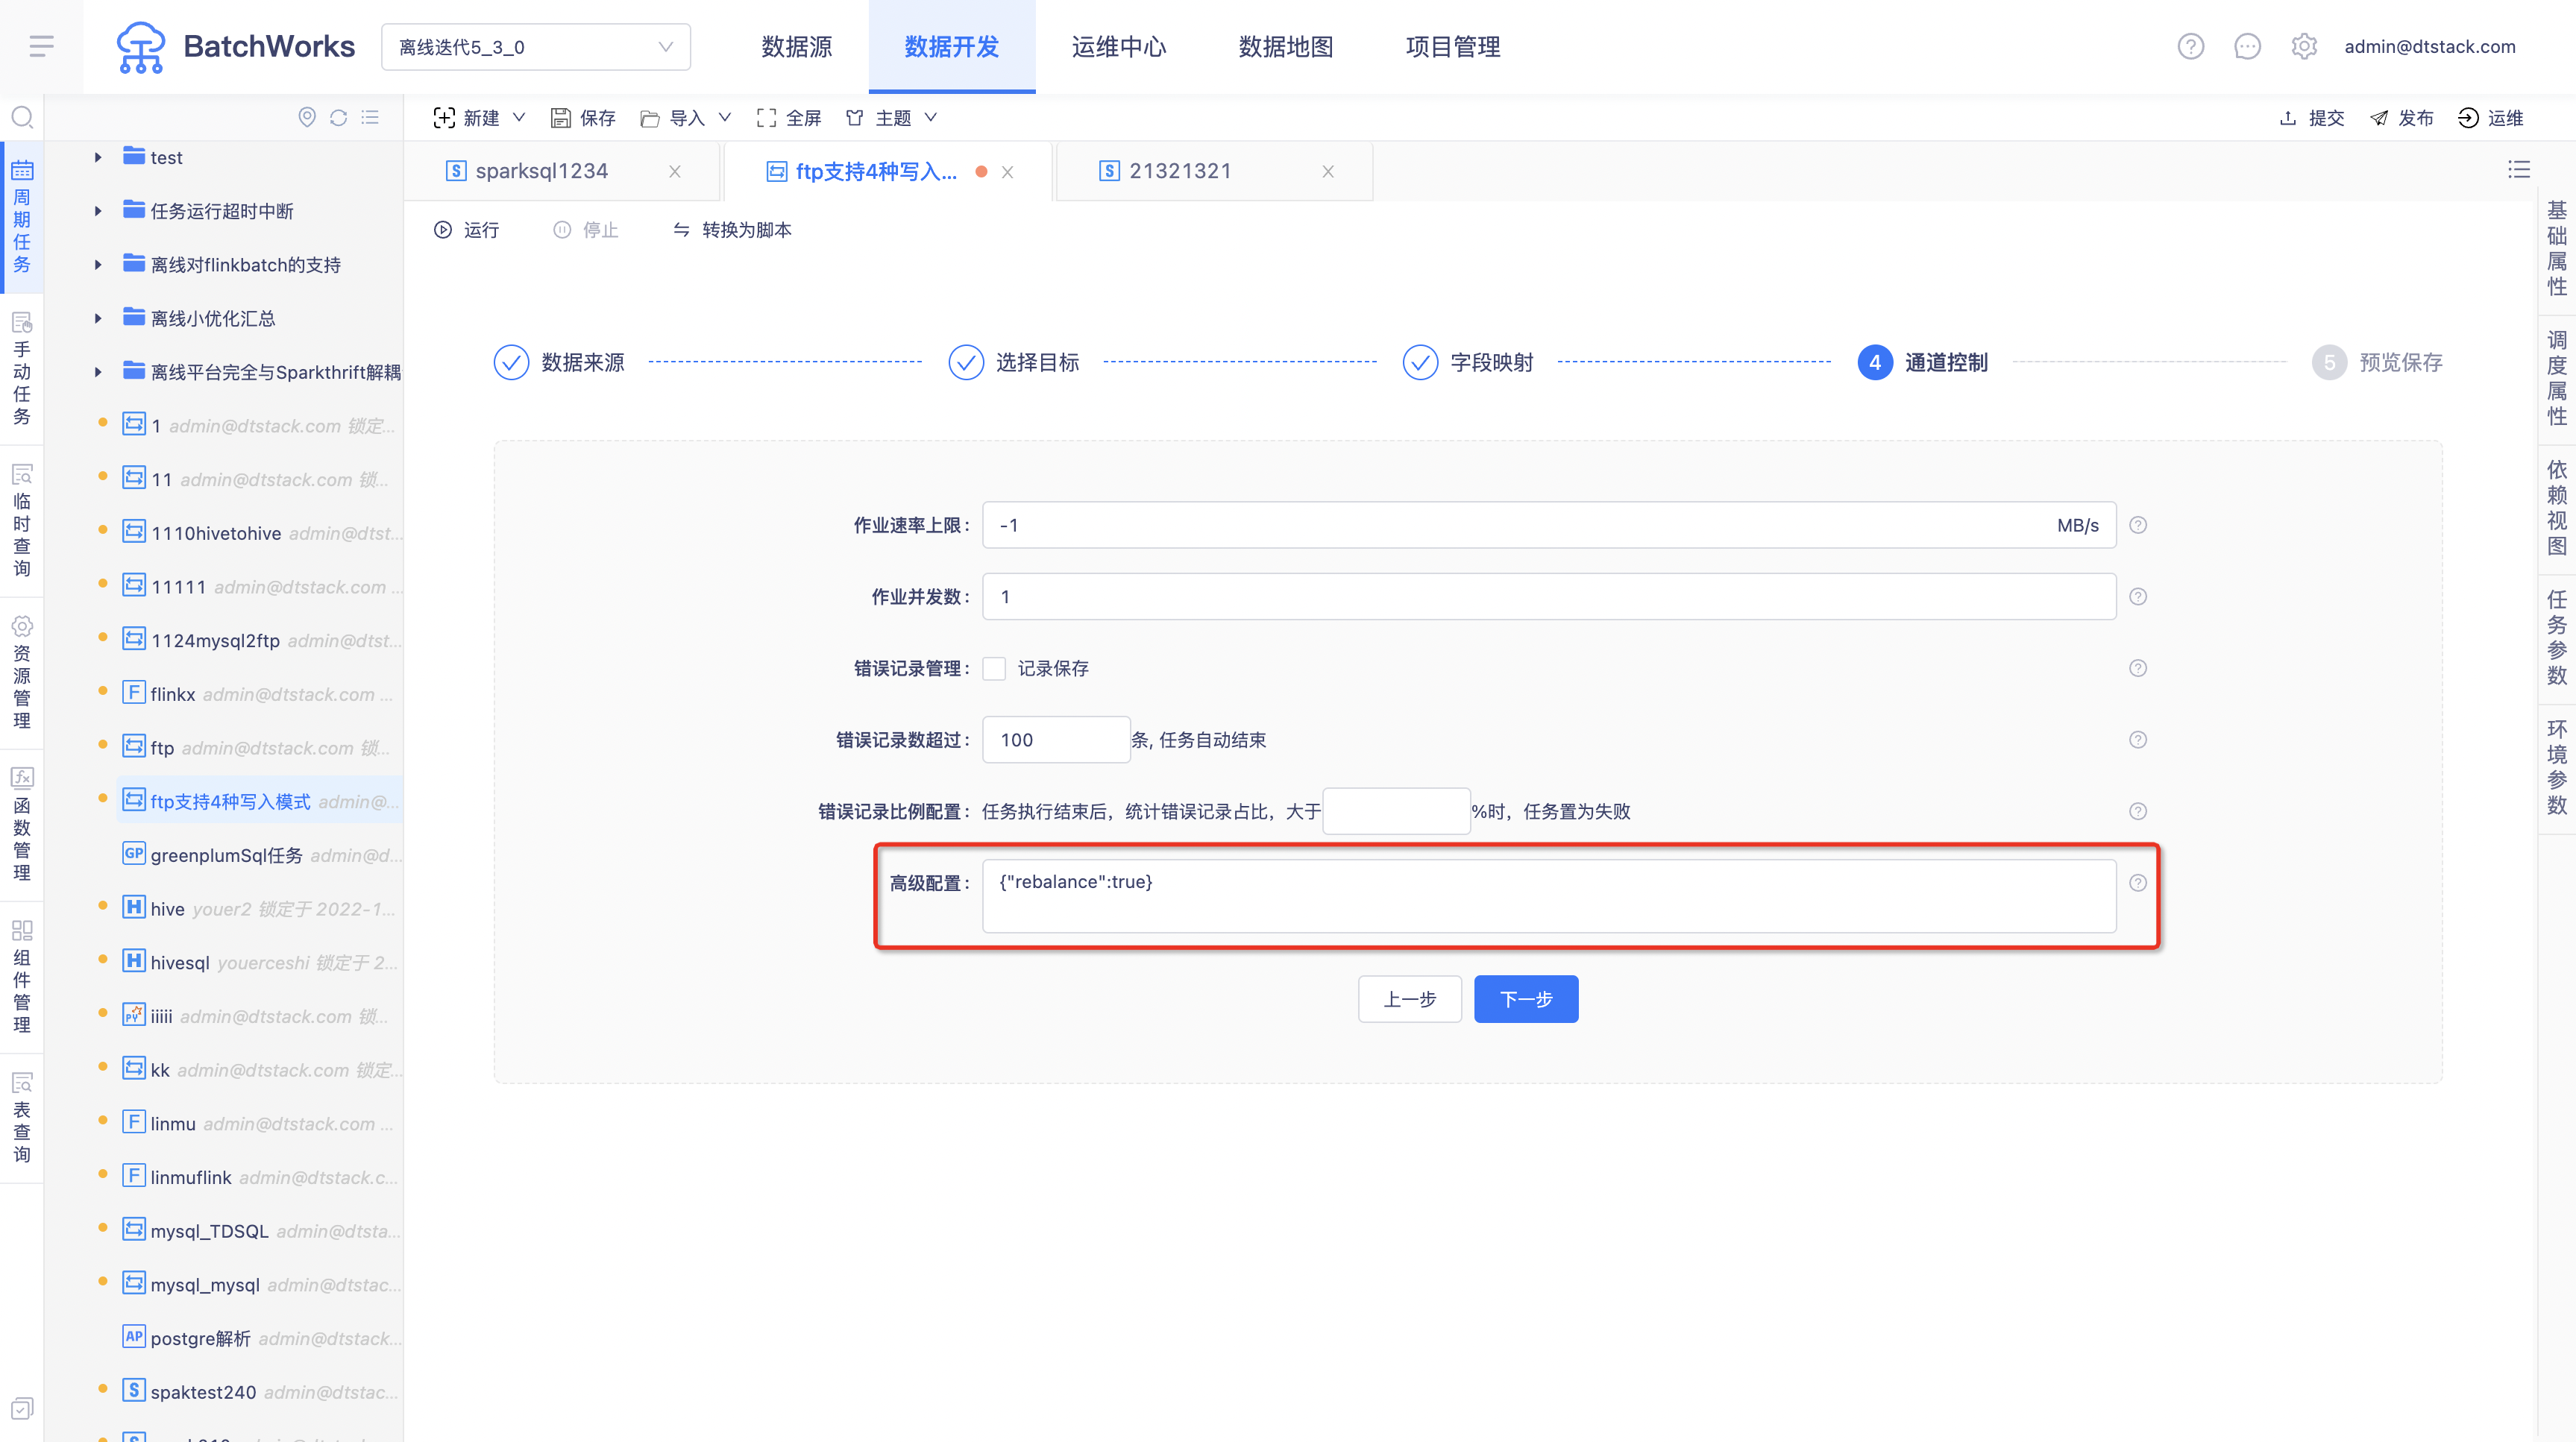Locate current task with the pin icon
2576x1442 pixels.
(307, 118)
